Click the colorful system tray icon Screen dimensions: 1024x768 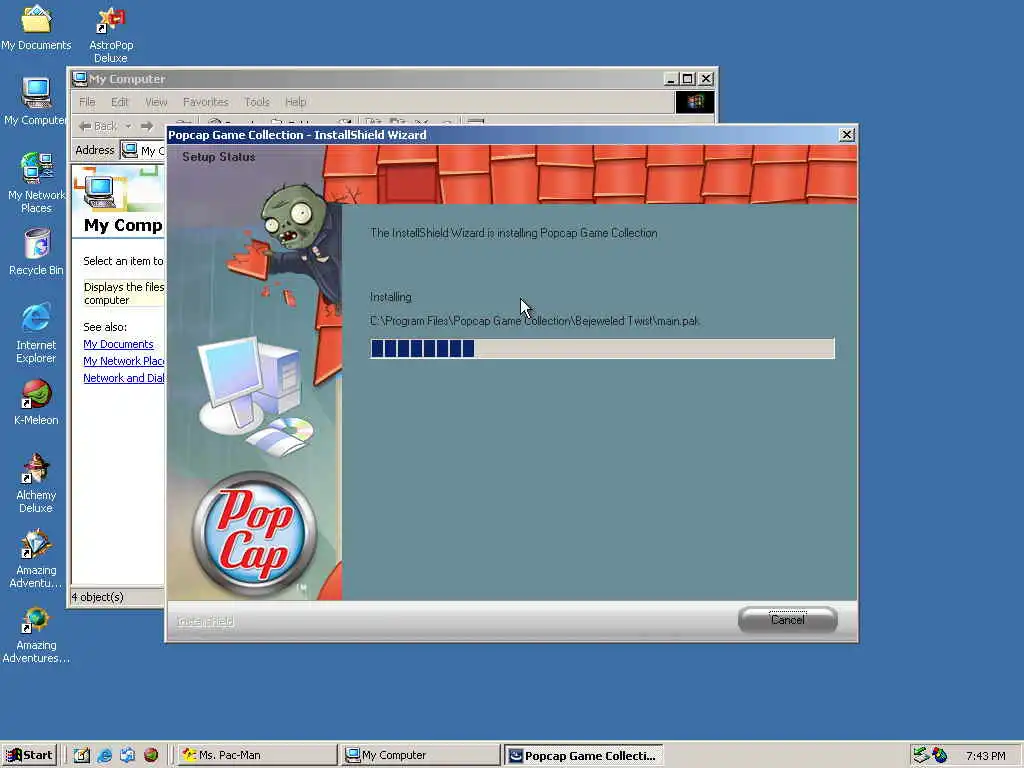click(940, 755)
